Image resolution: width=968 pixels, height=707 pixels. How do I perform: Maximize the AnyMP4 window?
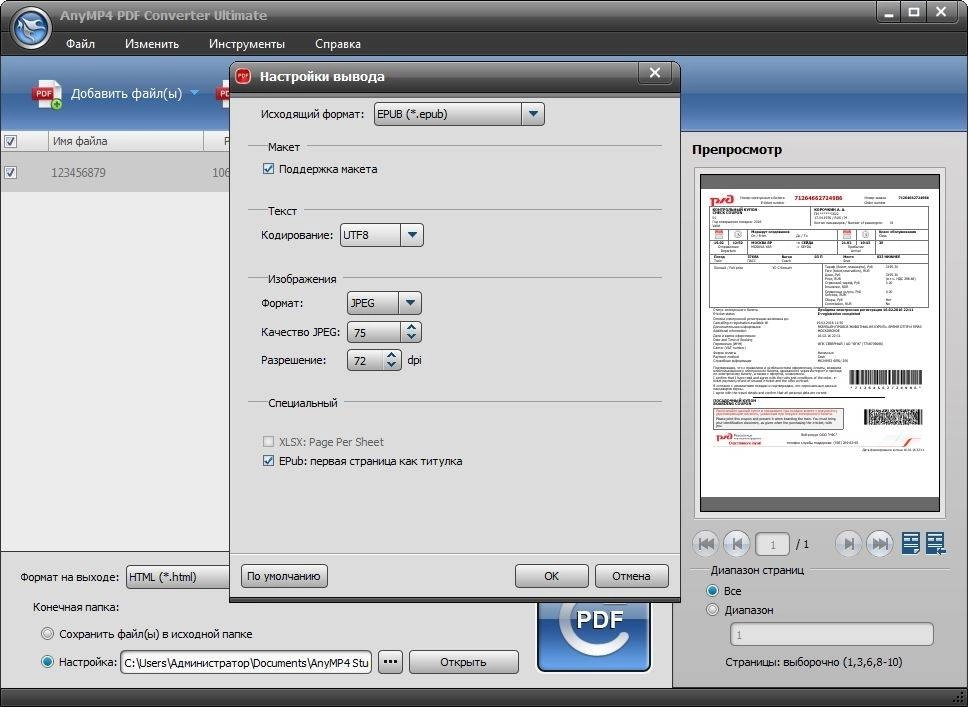pyautogui.click(x=914, y=13)
